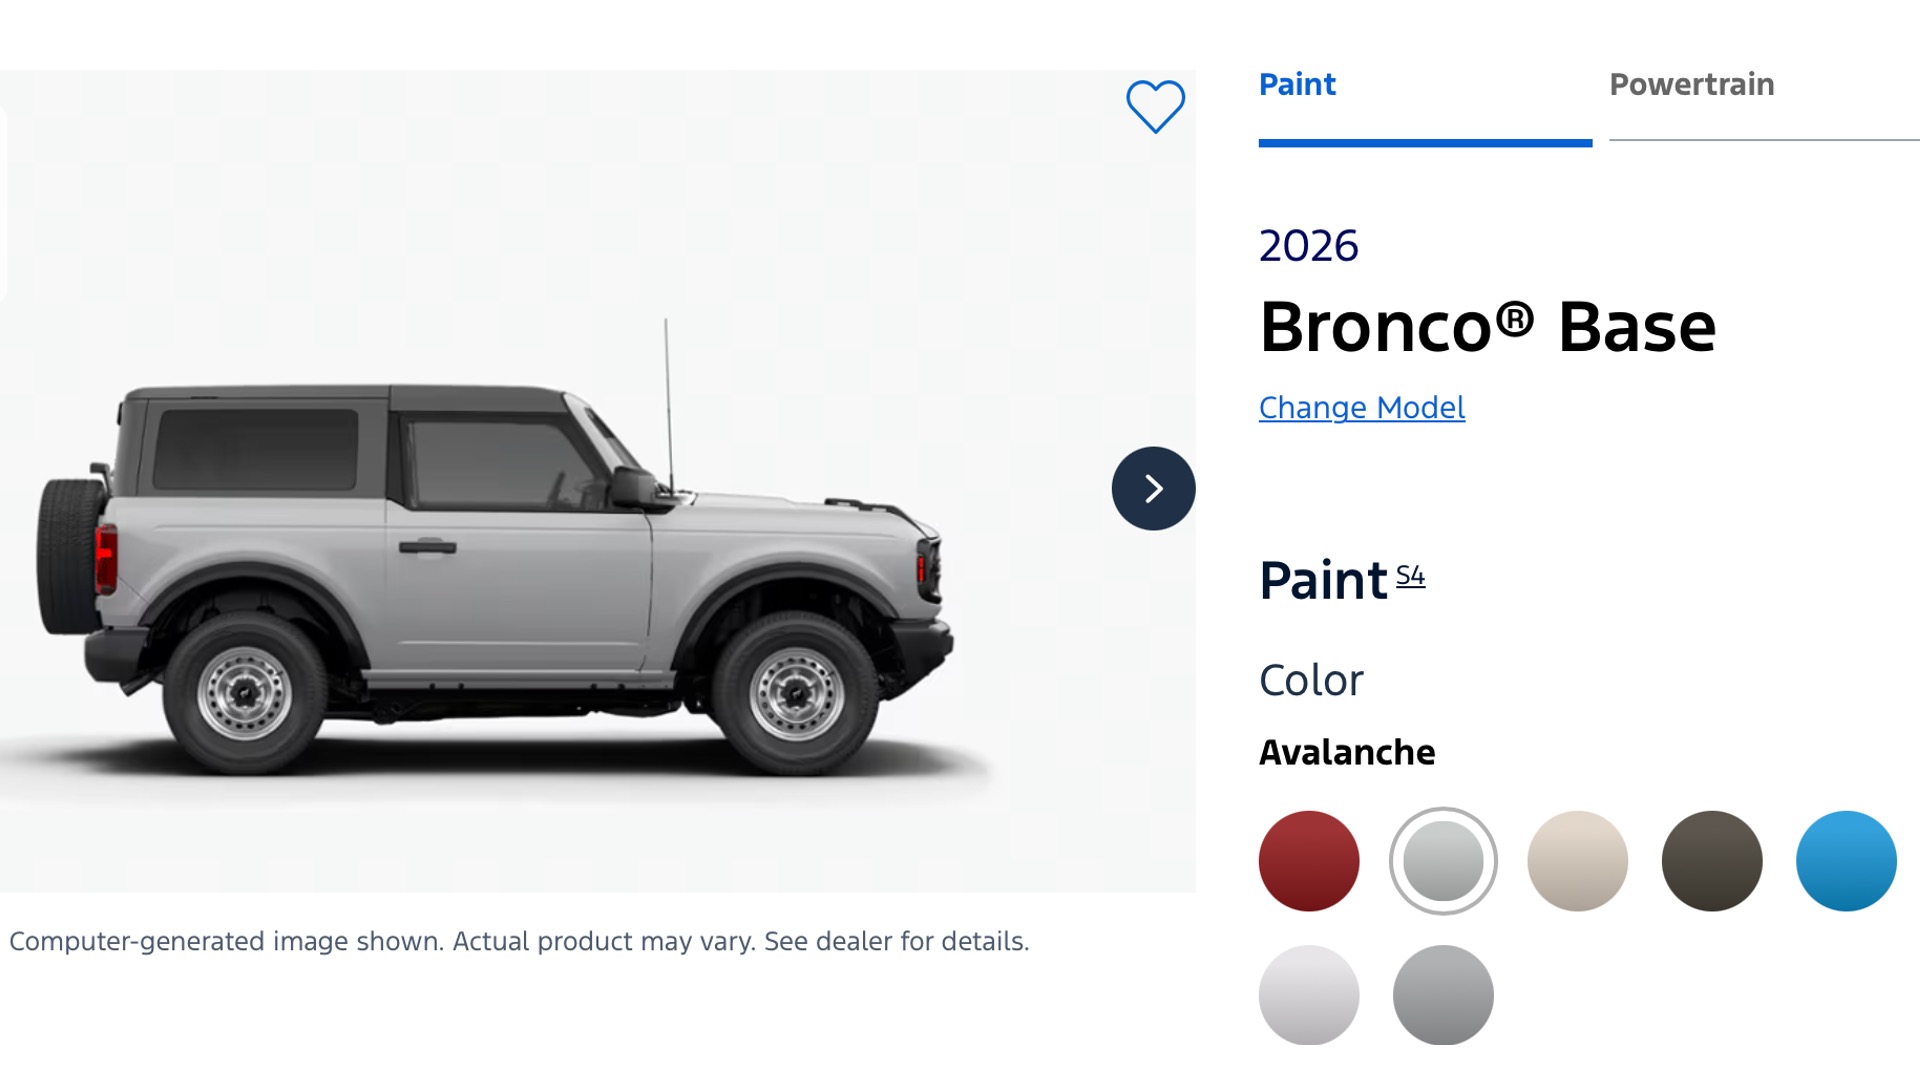Choose the dark brown-gray paint swatch
Viewport: 1920px width, 1080px height.
1711,861
